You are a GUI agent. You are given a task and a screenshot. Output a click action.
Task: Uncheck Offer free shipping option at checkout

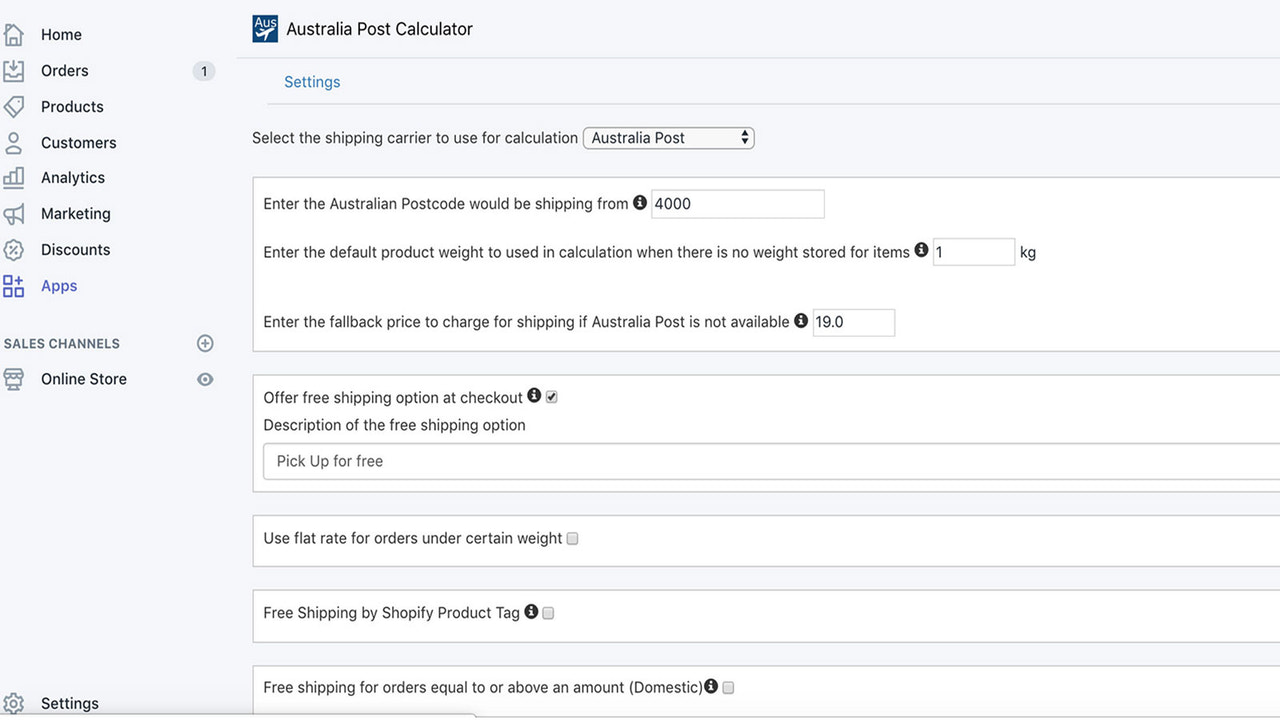550,396
